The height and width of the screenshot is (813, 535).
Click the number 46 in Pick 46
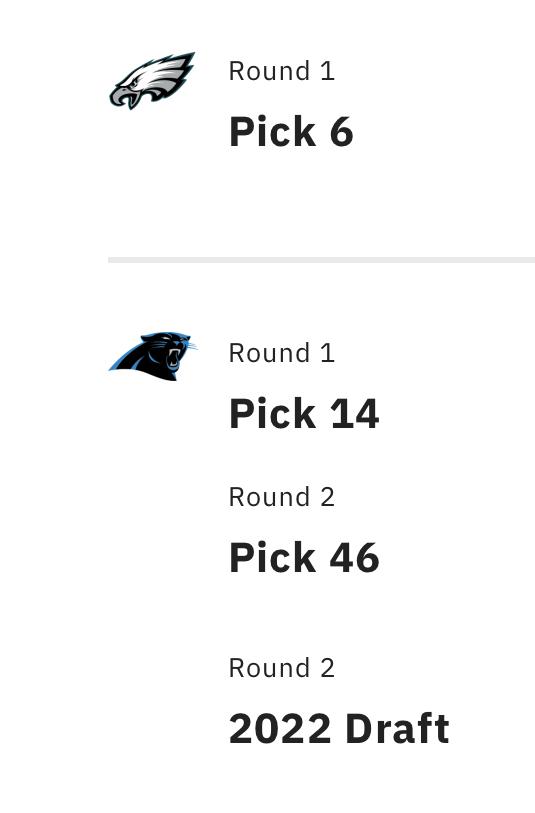pos(355,558)
